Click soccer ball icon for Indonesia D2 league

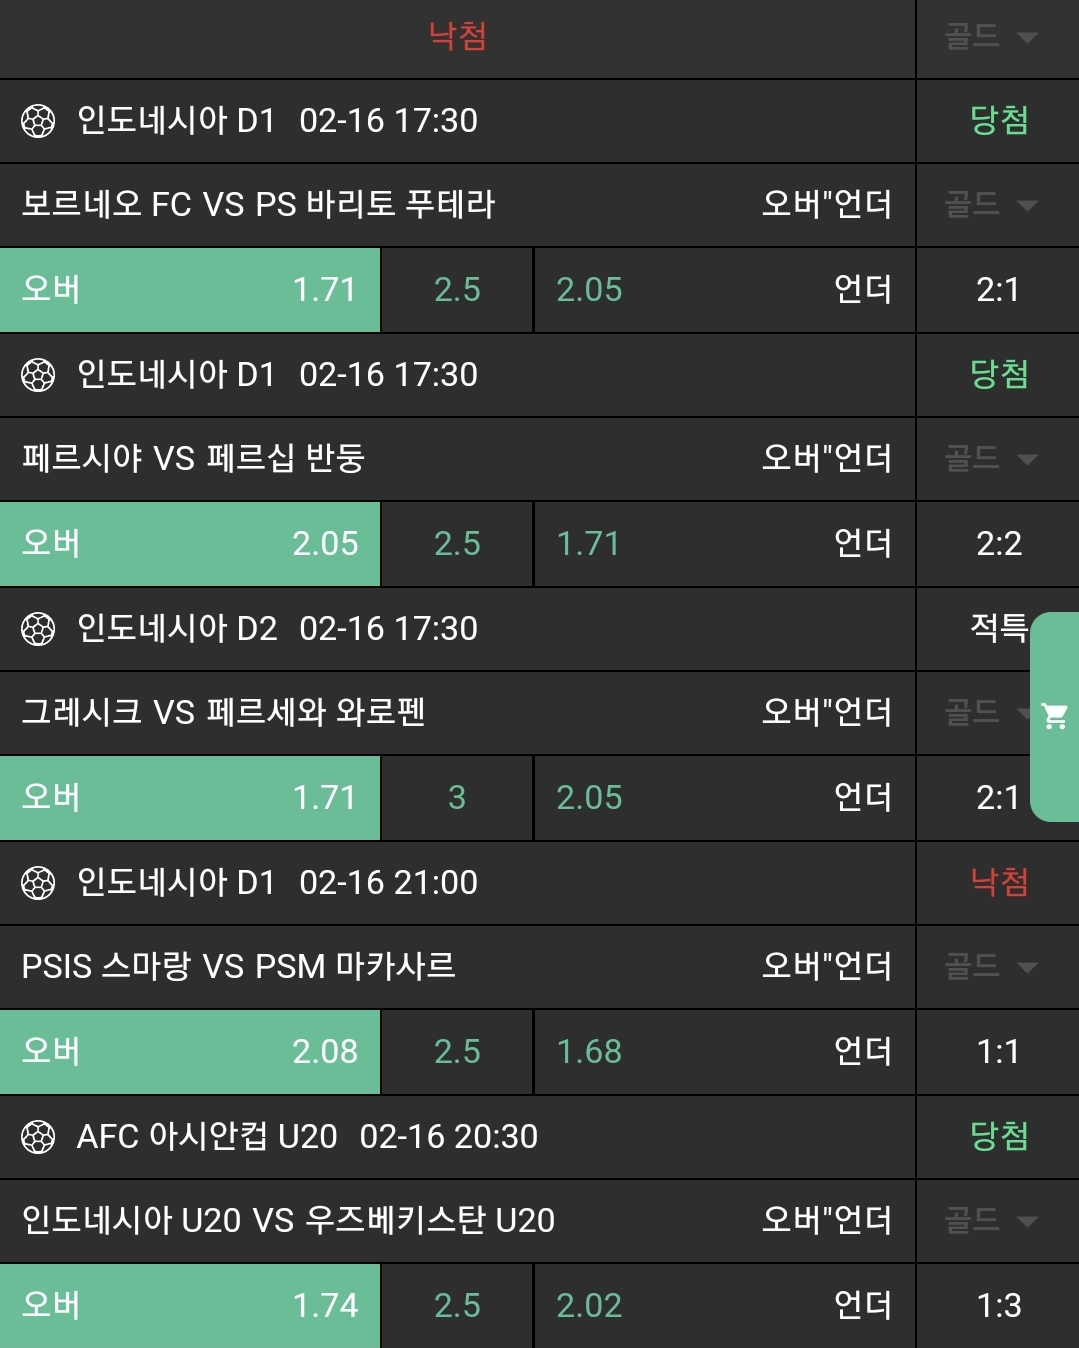pos(38,629)
